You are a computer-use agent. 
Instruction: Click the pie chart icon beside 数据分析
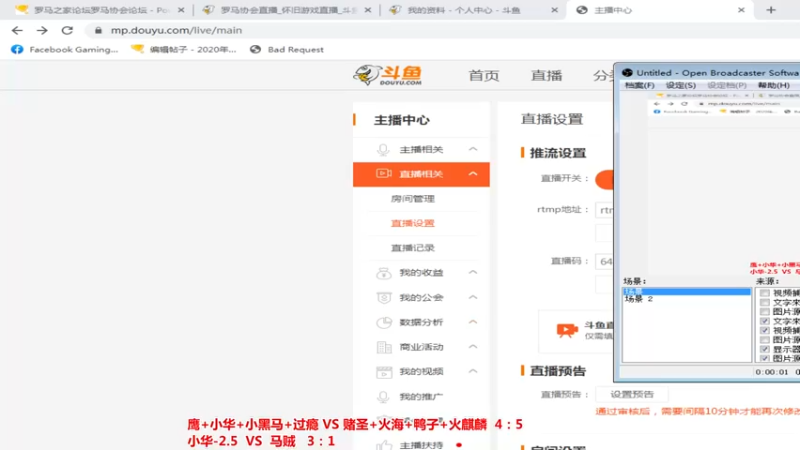point(384,322)
